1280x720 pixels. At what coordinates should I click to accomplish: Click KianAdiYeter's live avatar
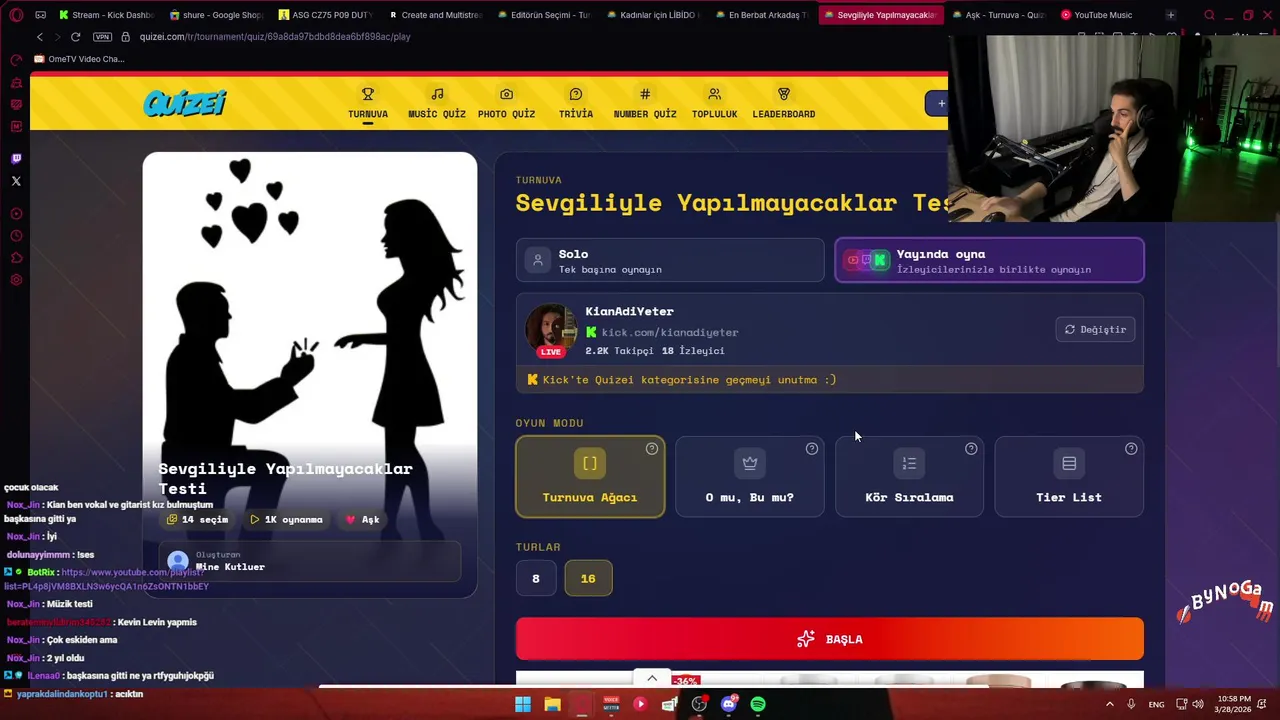[x=551, y=329]
